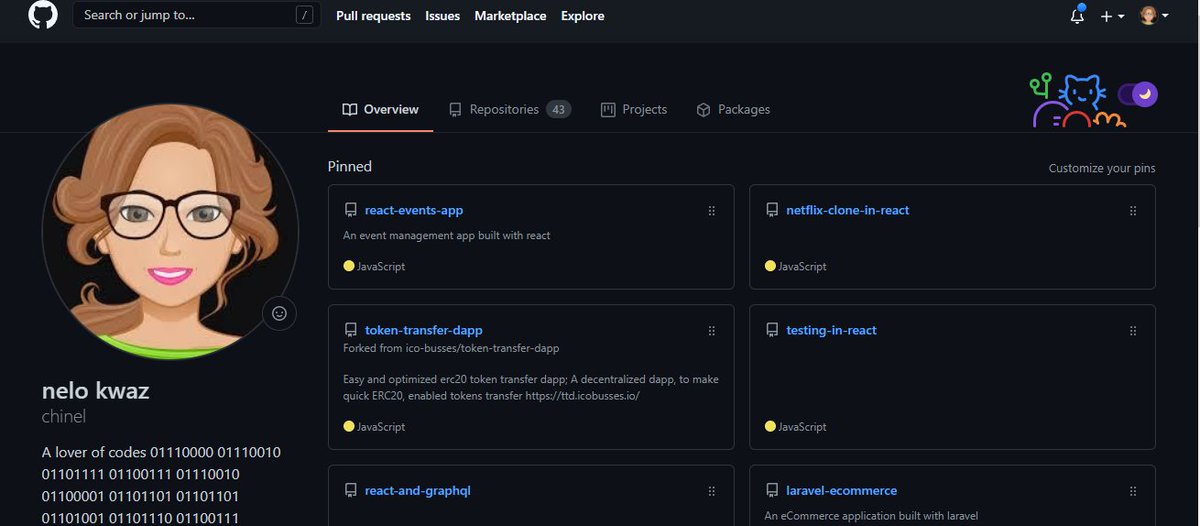Open the GitHub Octocat home logo
This screenshot has height=526, width=1200.
43,15
